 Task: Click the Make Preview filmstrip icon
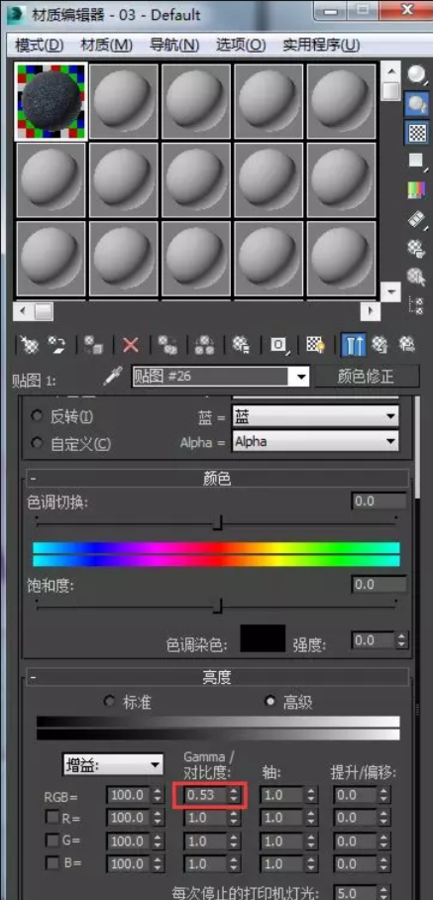tap(417, 219)
